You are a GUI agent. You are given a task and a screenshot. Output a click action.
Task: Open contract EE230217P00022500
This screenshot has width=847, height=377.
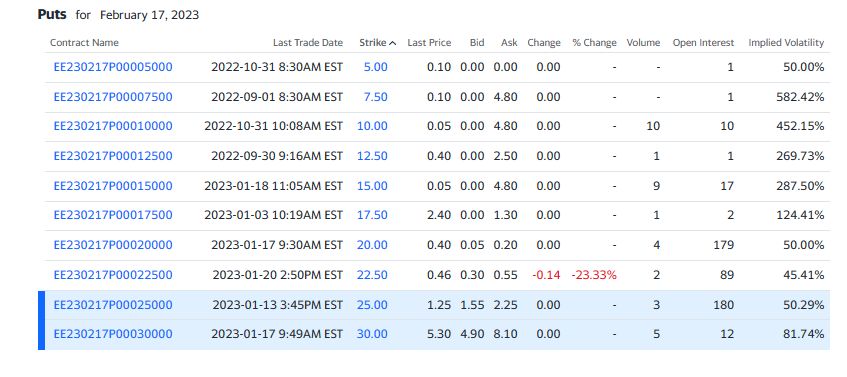[x=113, y=275]
